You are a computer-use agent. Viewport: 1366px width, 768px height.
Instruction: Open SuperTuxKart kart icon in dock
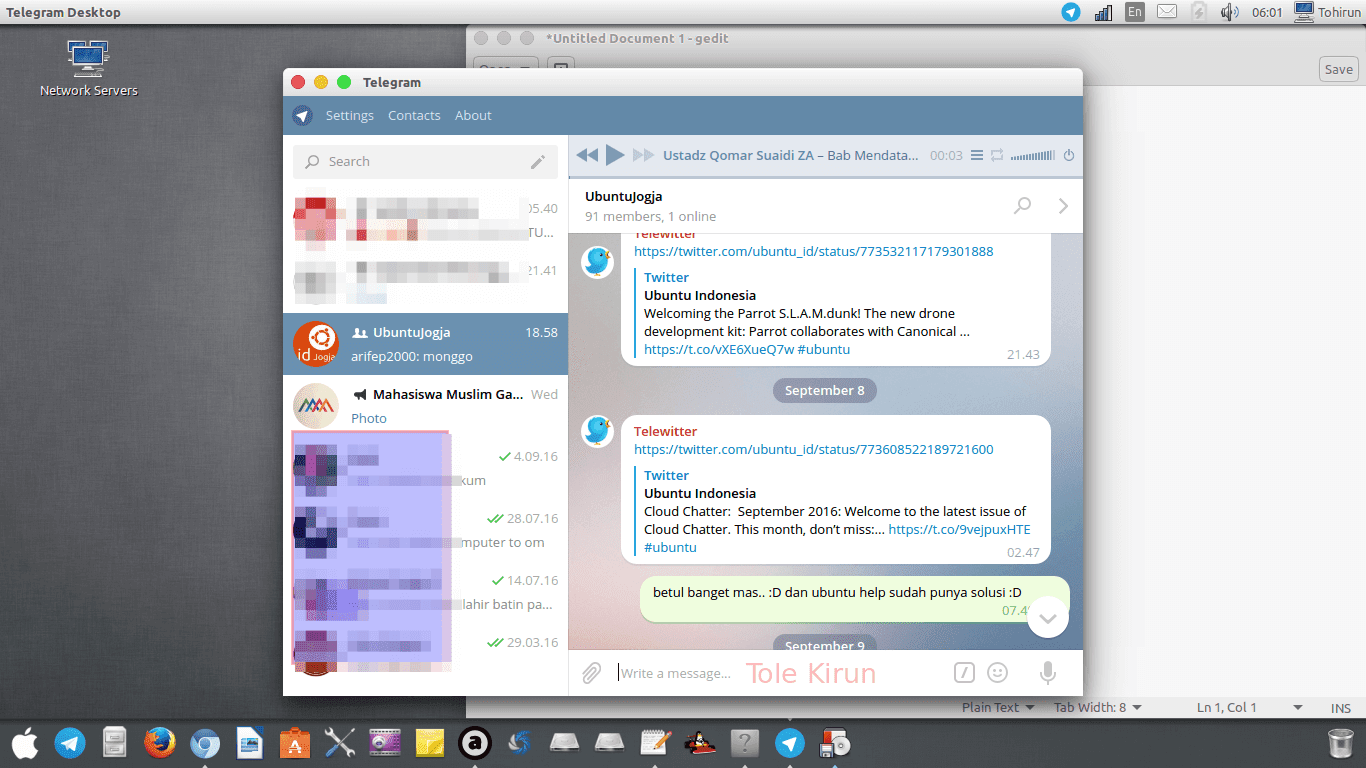[699, 743]
